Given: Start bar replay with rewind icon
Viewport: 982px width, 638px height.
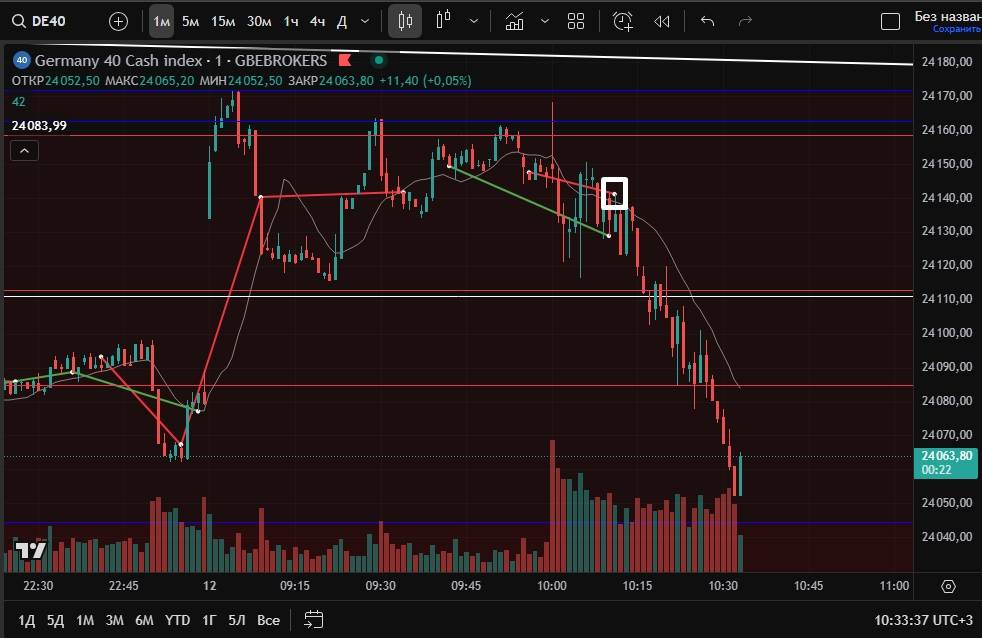Looking at the screenshot, I should (x=661, y=21).
